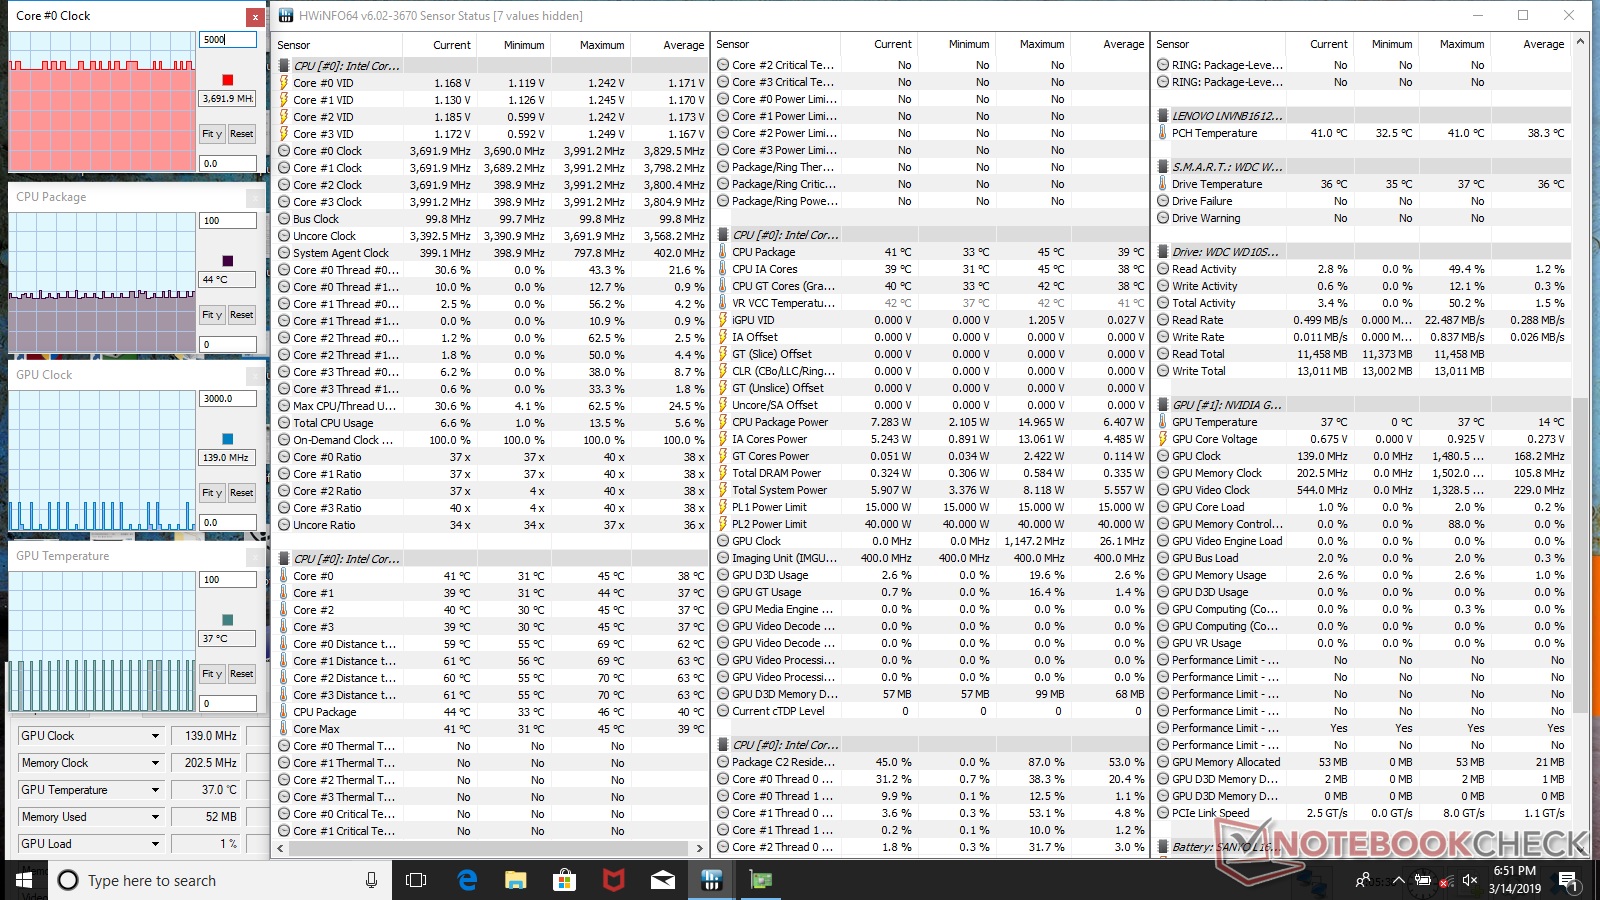
Task: Click the clock icon of Core #0 Clock row
Action: 284,151
